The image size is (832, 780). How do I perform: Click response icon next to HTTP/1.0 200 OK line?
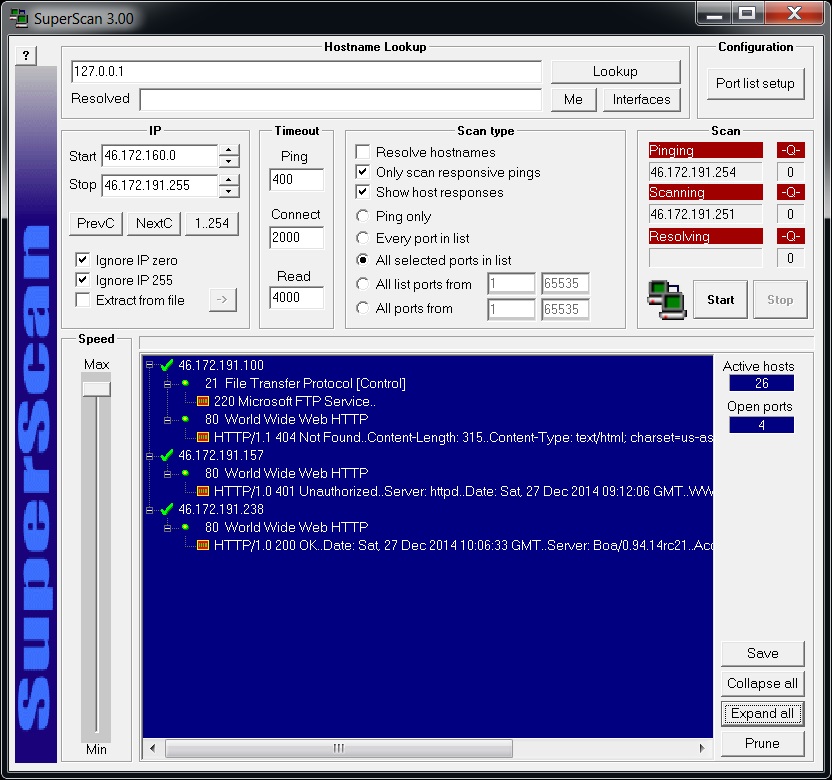pos(203,545)
